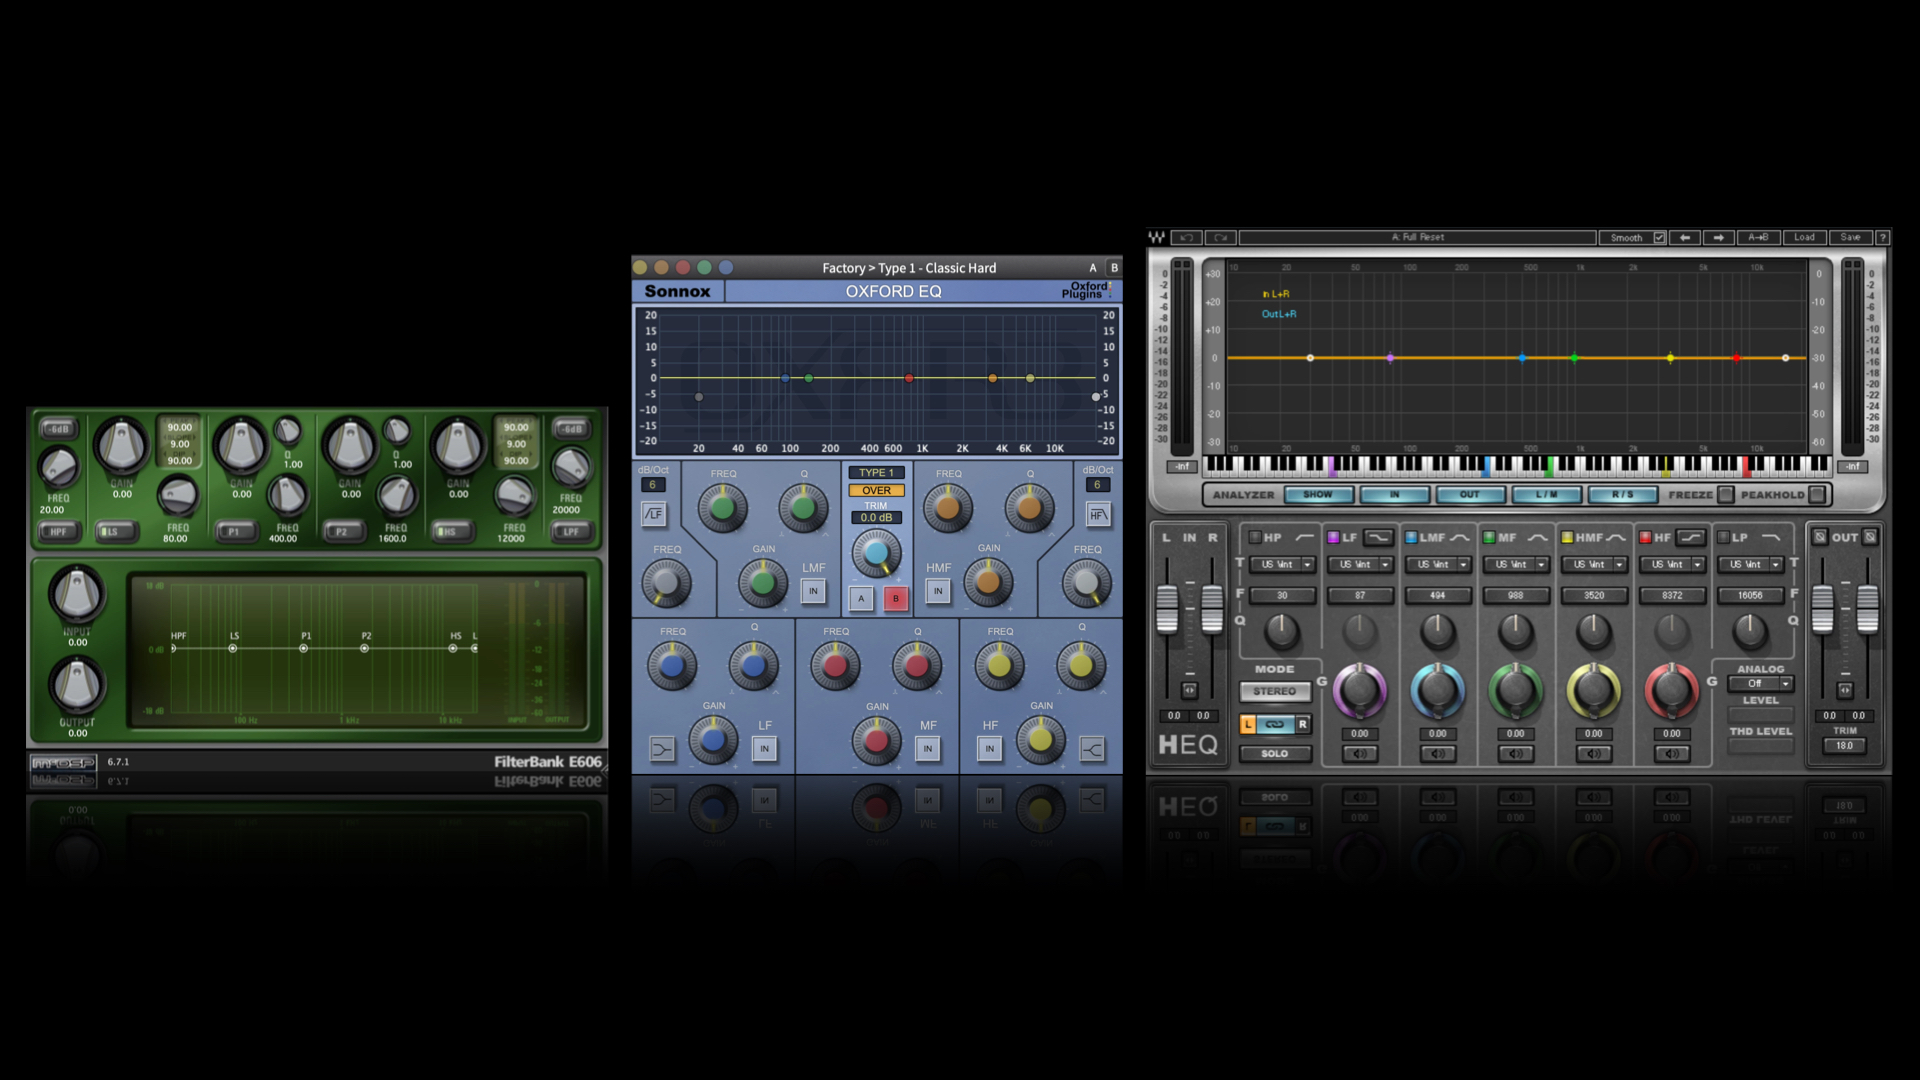
Task: Open the HEQ HMF band type dropdown
Action: (1594, 565)
